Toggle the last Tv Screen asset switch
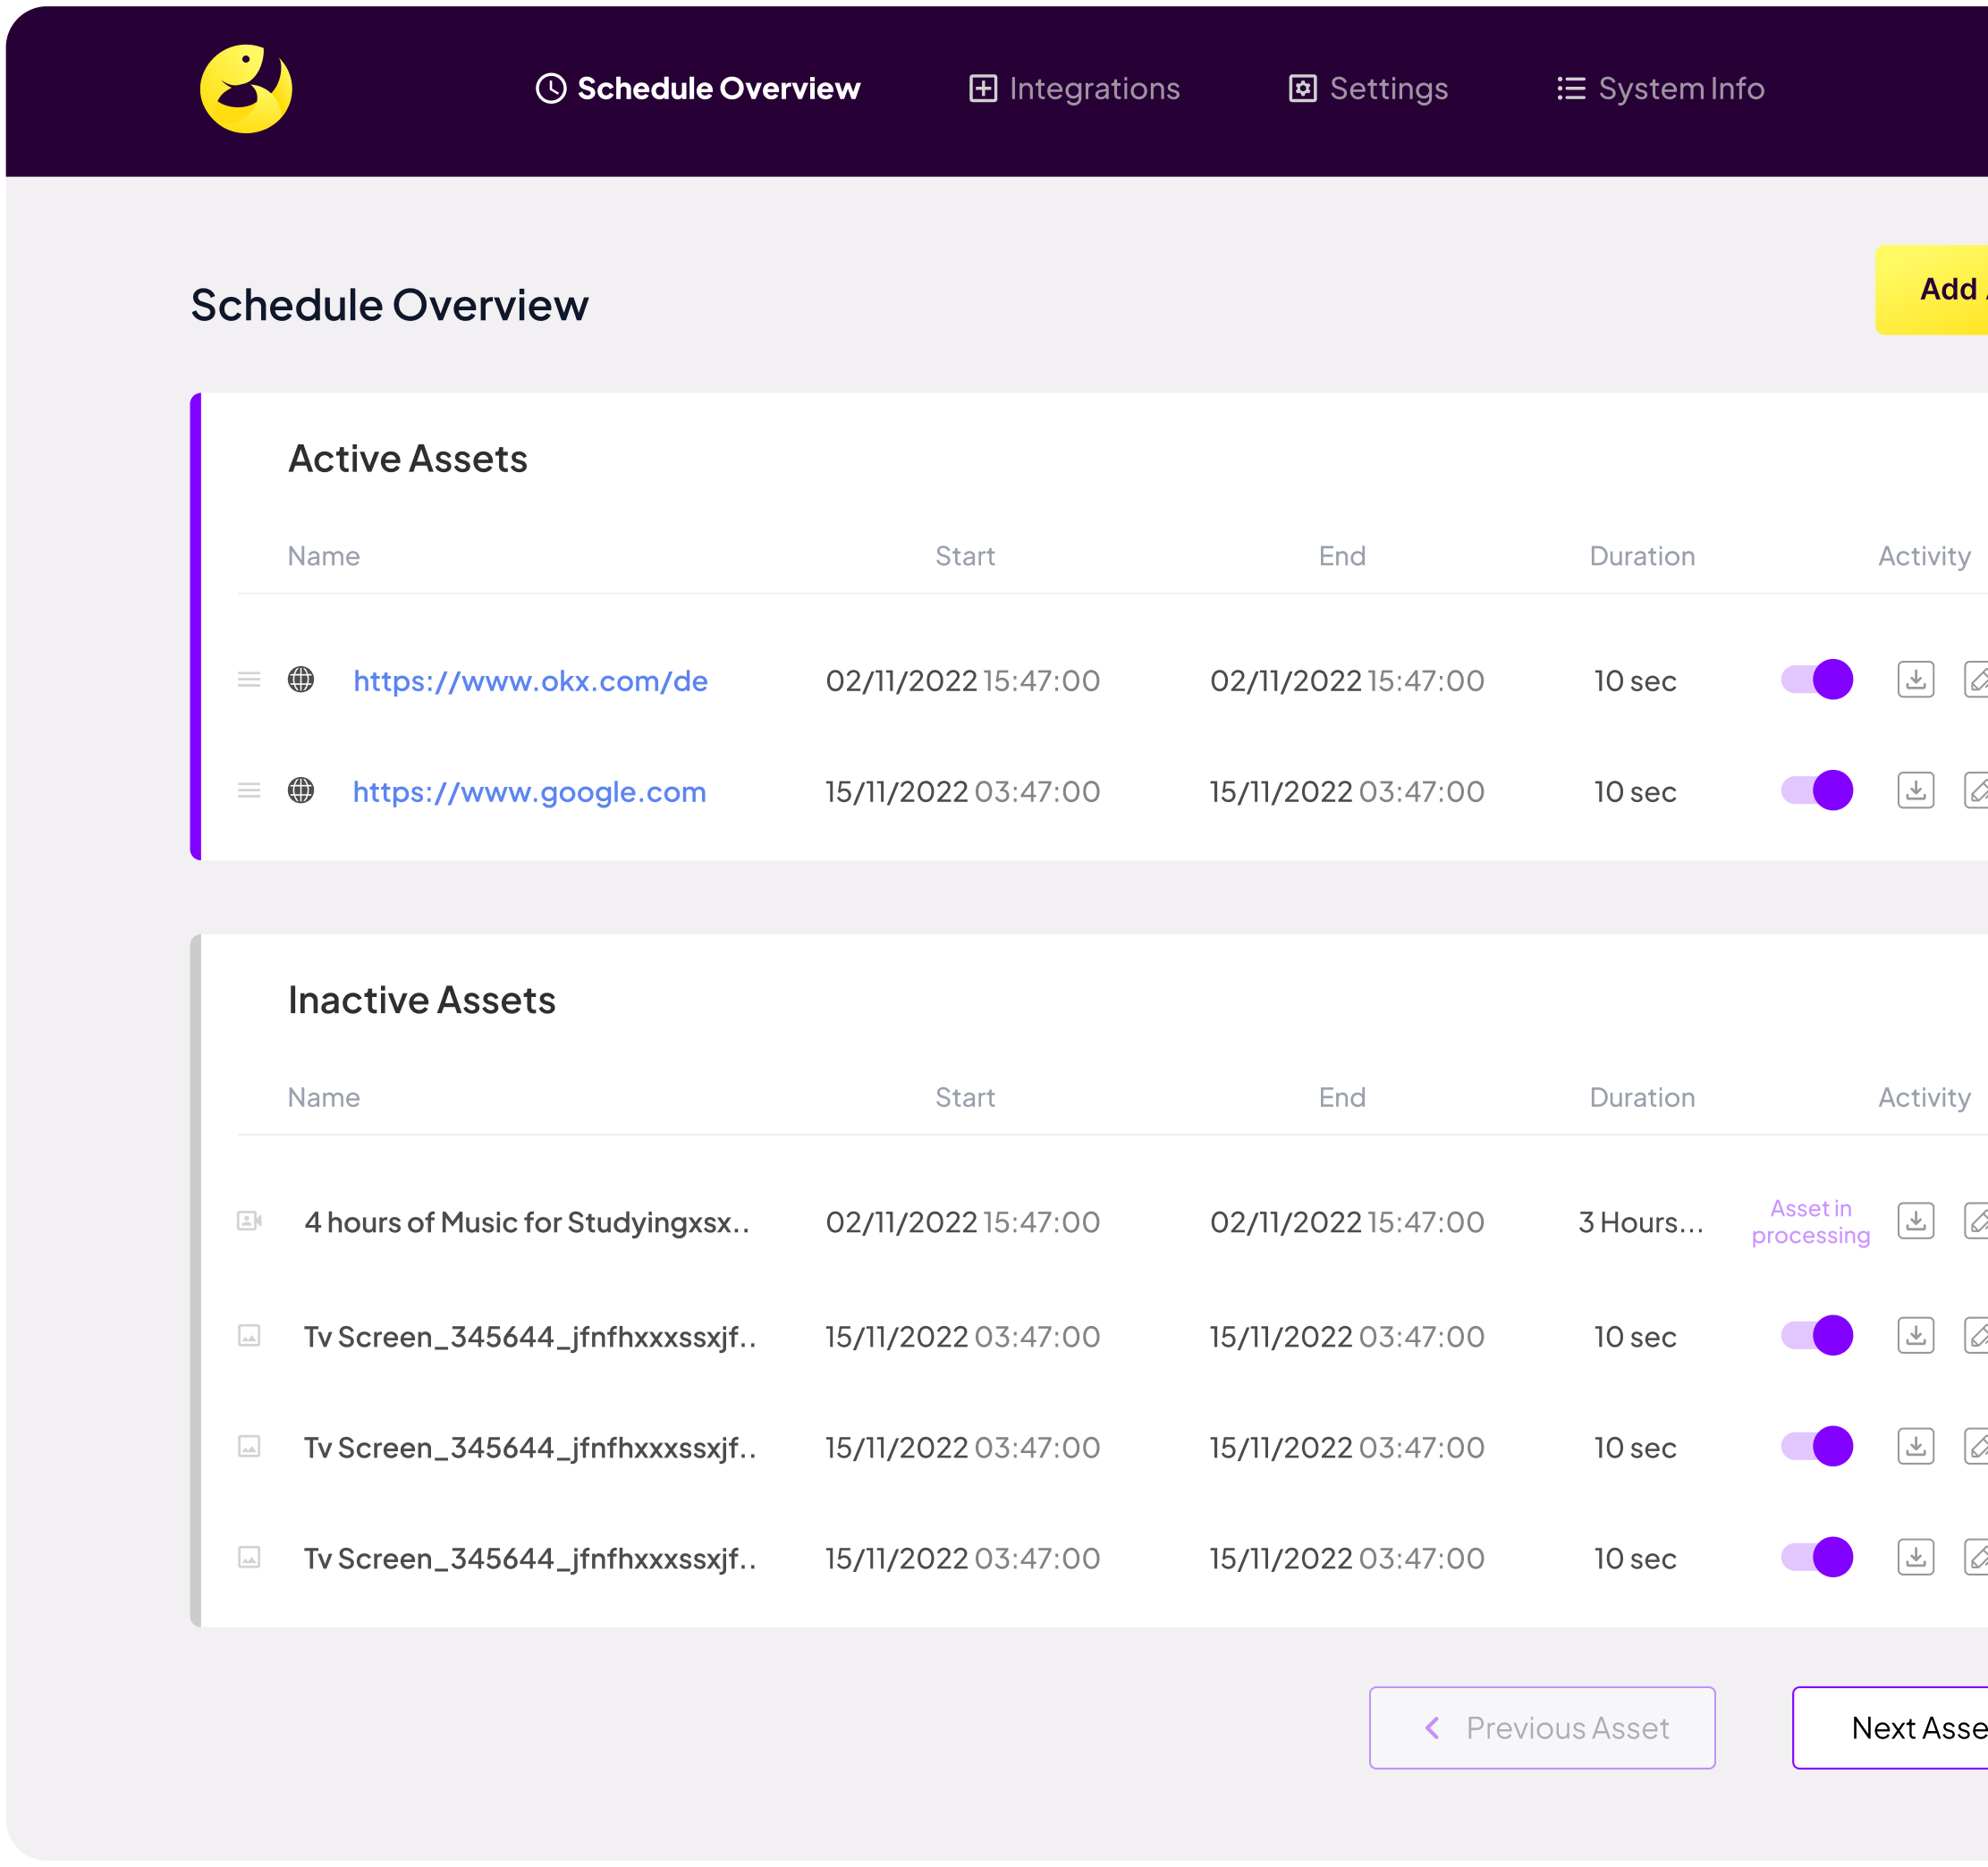This screenshot has height=1867, width=1988. (1816, 1557)
